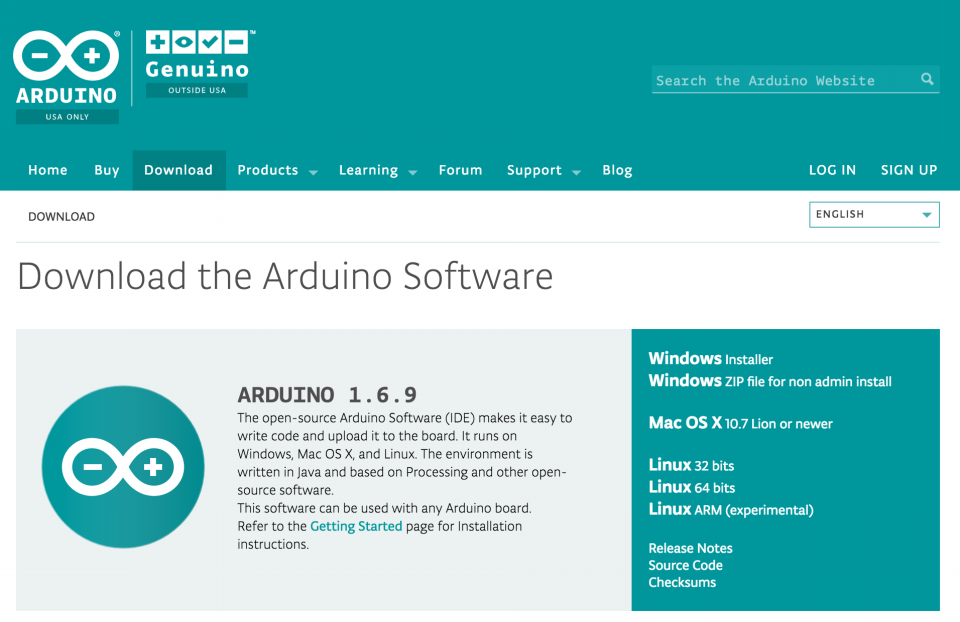The height and width of the screenshot is (622, 960).
Task: Open the Source Code link
Action: [x=685, y=565]
